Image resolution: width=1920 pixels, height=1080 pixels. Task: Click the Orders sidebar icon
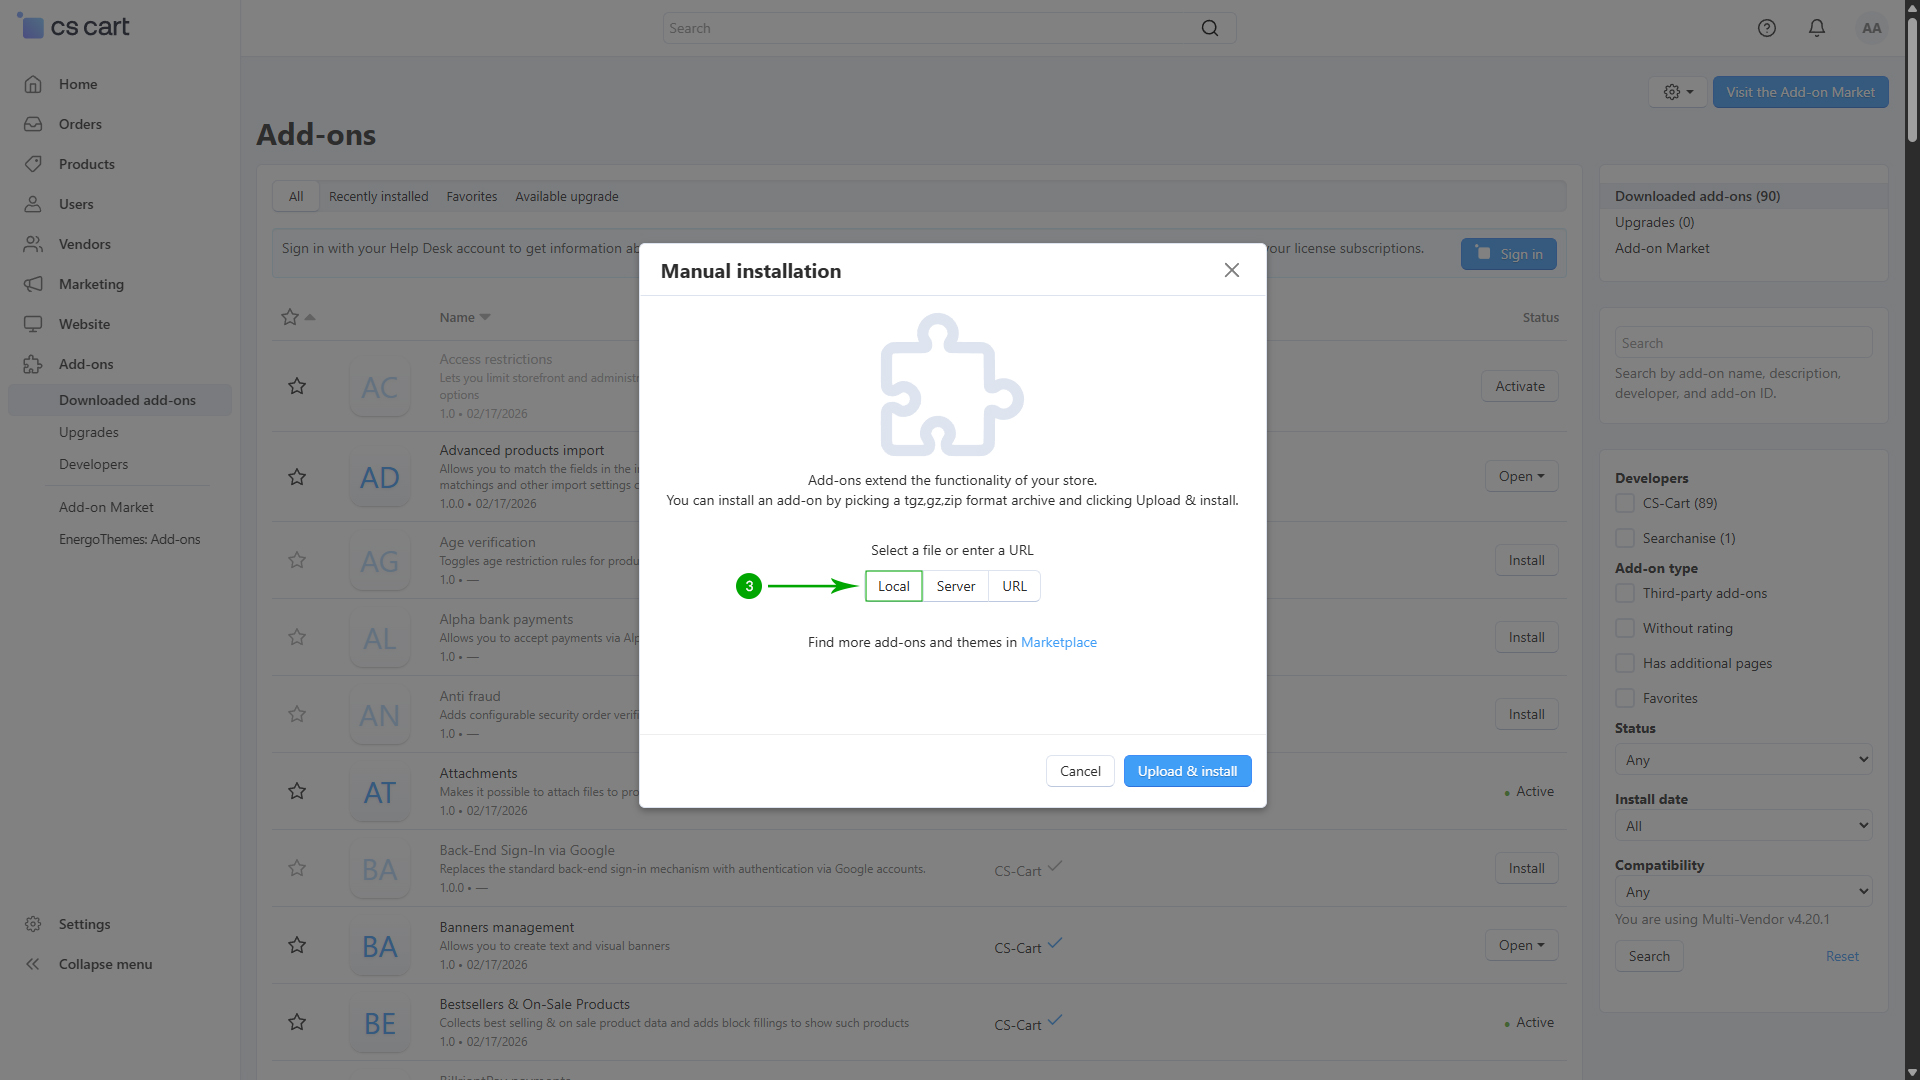[33, 124]
